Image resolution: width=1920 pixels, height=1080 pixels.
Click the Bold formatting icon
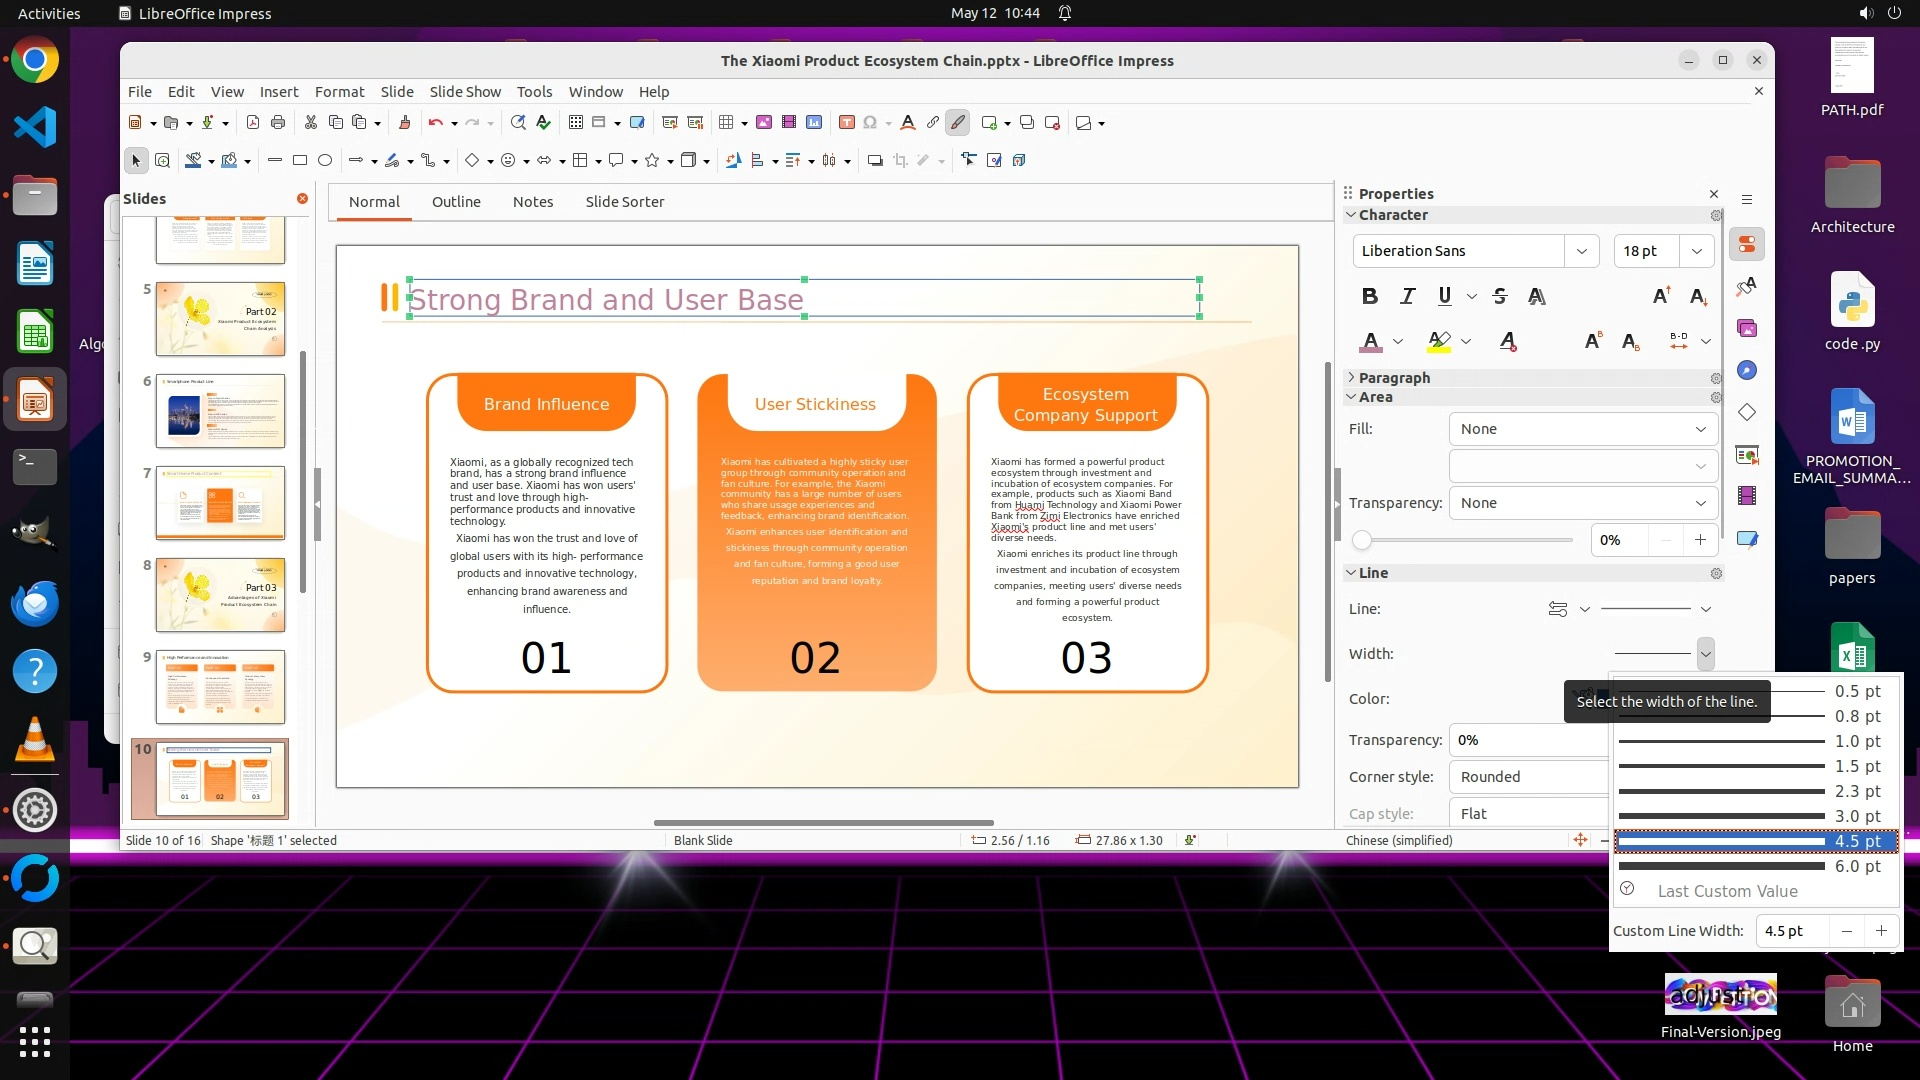(1370, 296)
